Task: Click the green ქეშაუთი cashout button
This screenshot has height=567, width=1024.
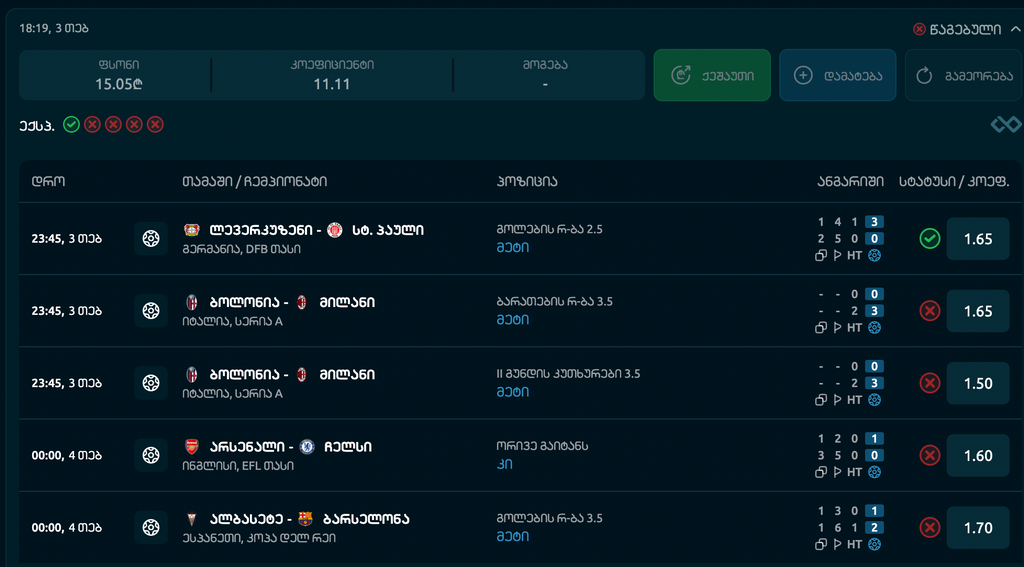Action: pos(712,75)
